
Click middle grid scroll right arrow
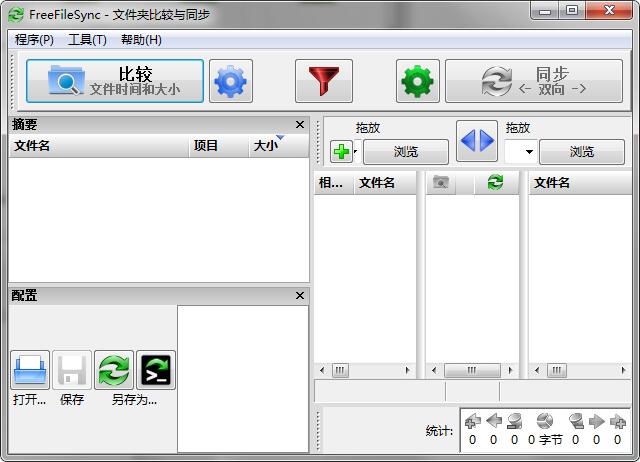tap(510, 370)
